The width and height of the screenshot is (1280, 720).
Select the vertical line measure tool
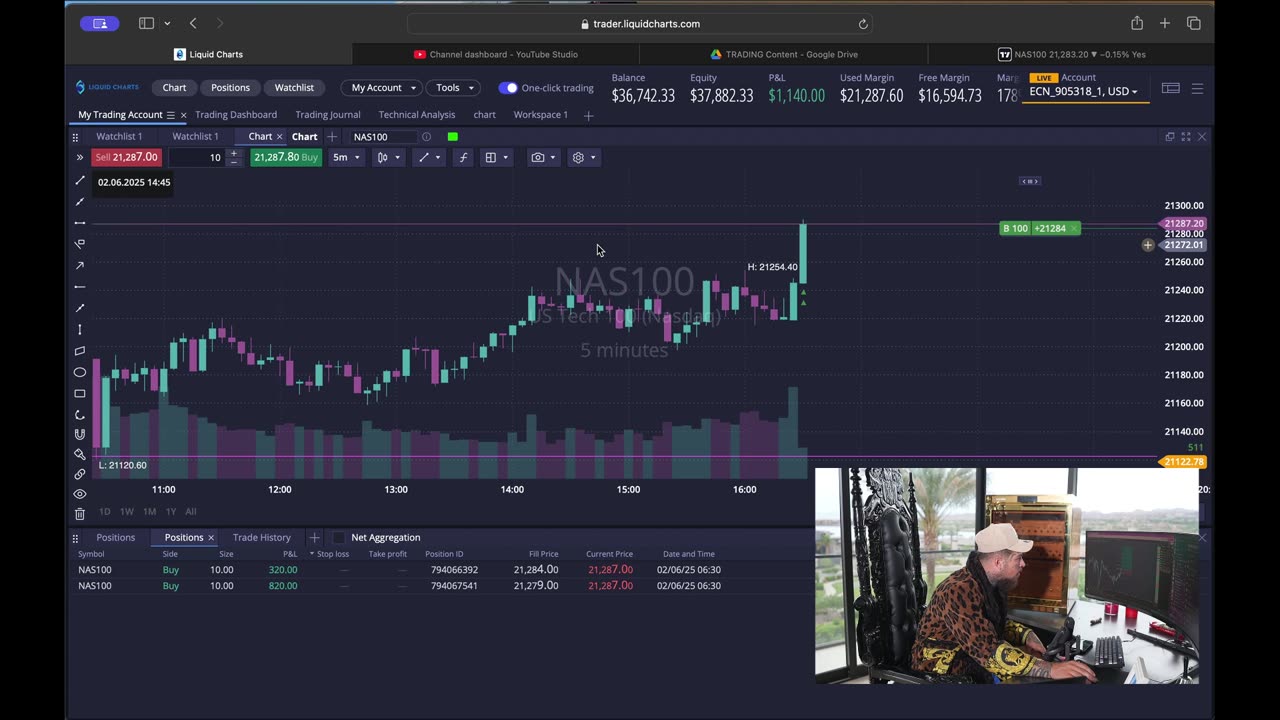[80, 329]
